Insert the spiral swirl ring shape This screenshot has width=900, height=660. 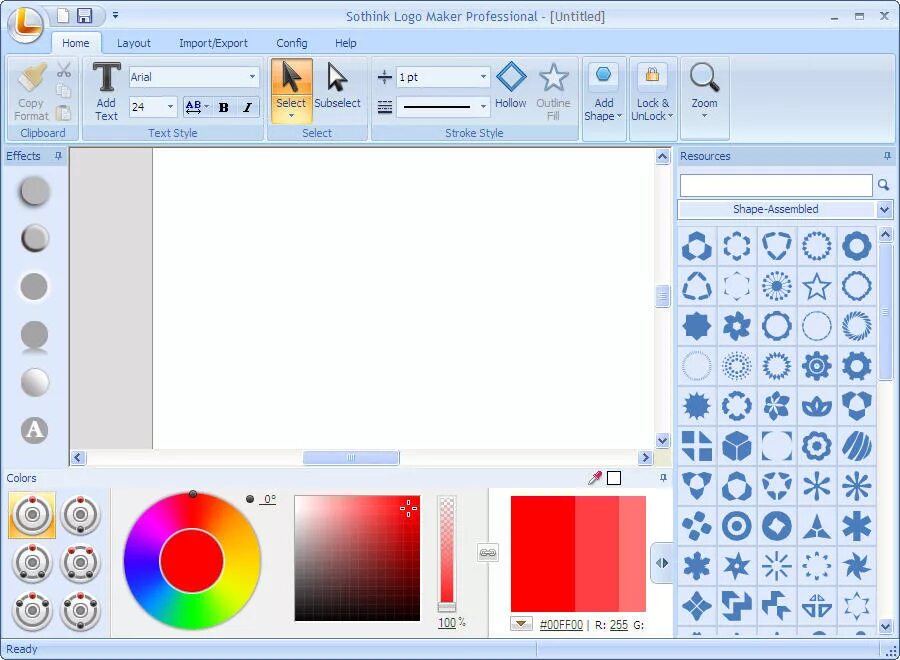856,326
